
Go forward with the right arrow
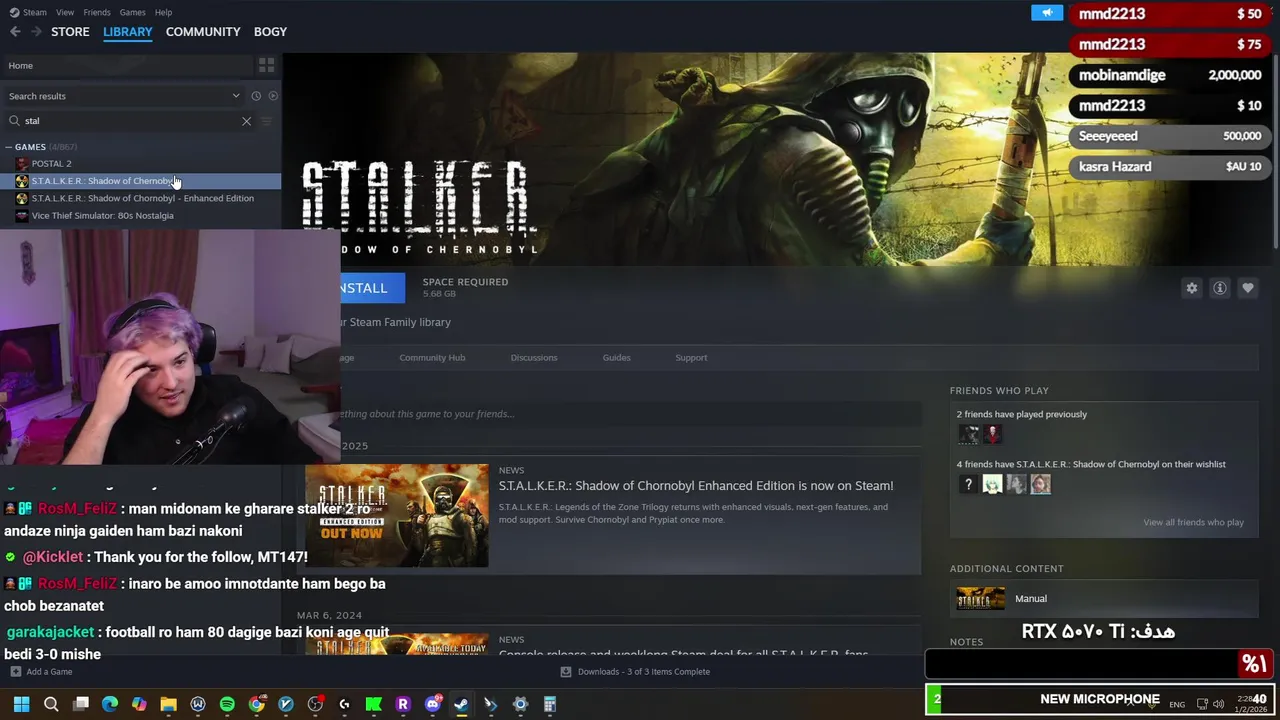pyautogui.click(x=36, y=32)
